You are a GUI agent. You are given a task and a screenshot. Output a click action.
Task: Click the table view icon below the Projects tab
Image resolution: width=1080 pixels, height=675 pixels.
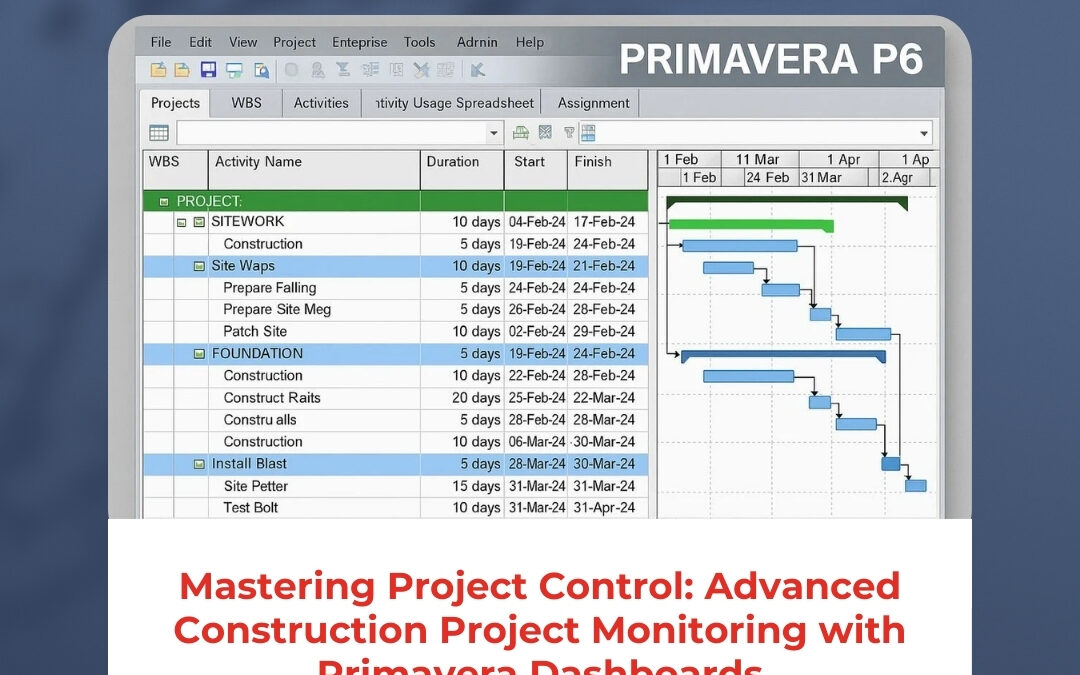(158, 132)
